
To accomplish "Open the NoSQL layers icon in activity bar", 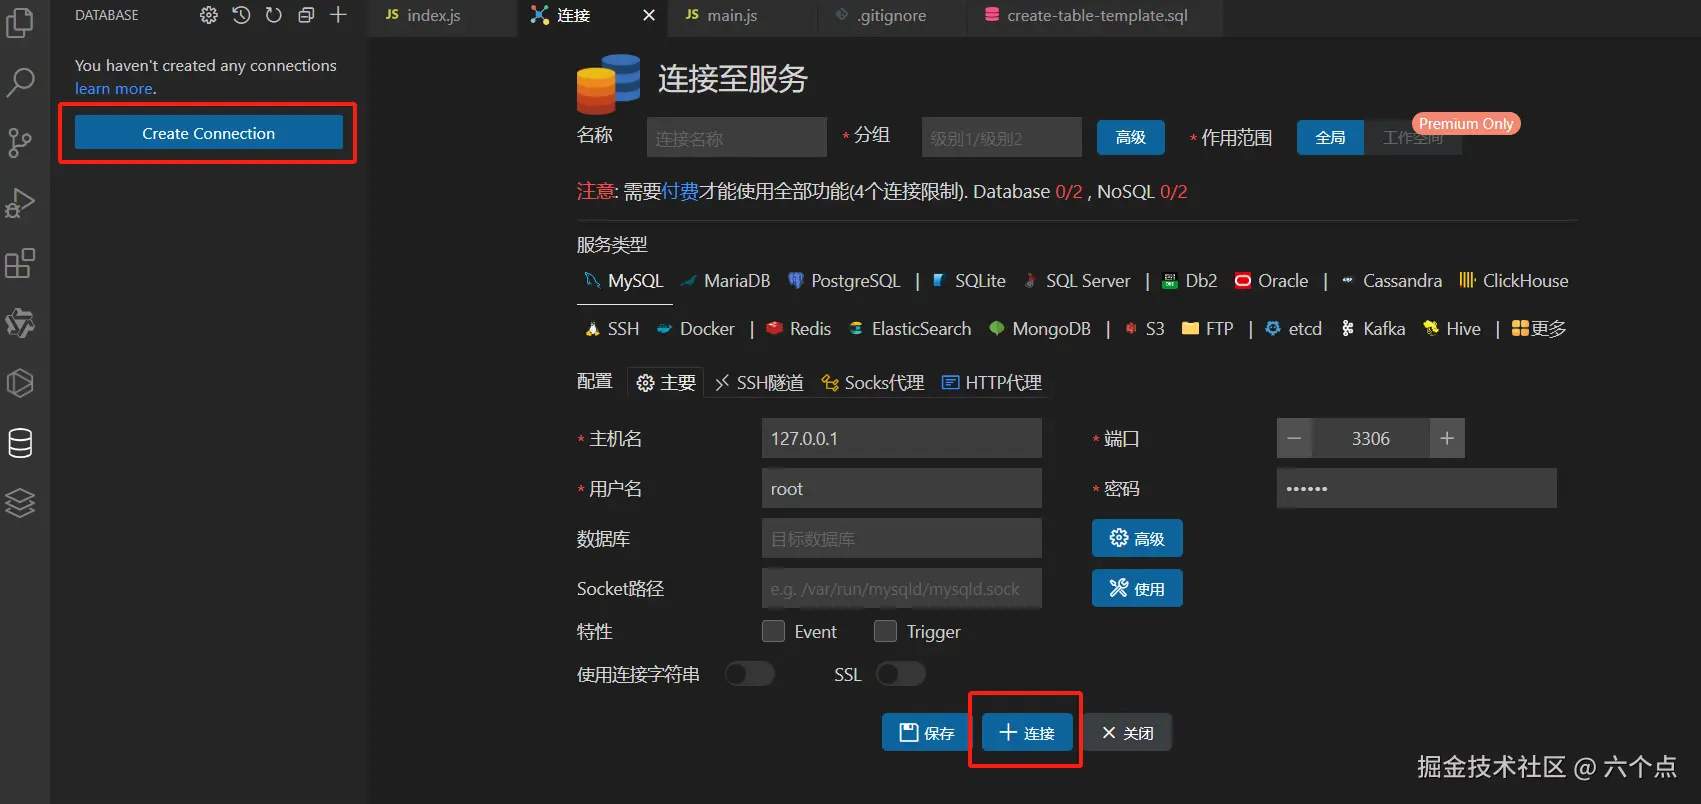I will (x=20, y=503).
